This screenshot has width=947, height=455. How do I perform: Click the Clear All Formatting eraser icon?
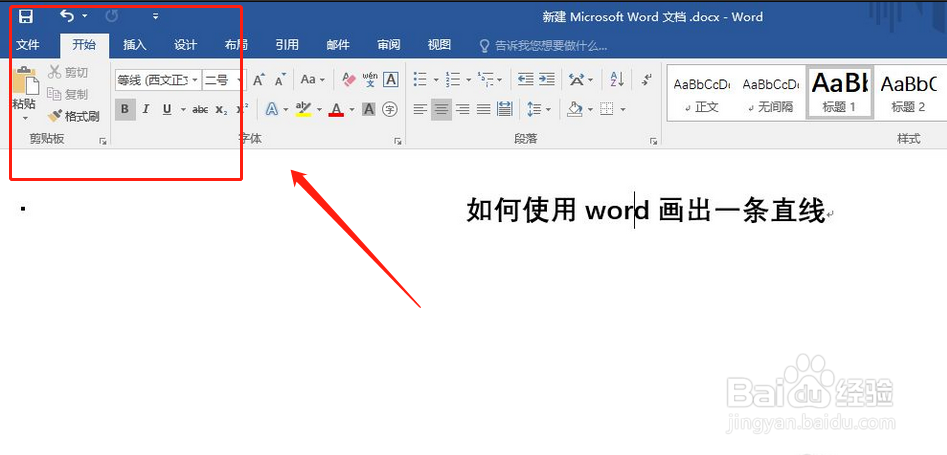[x=349, y=79]
